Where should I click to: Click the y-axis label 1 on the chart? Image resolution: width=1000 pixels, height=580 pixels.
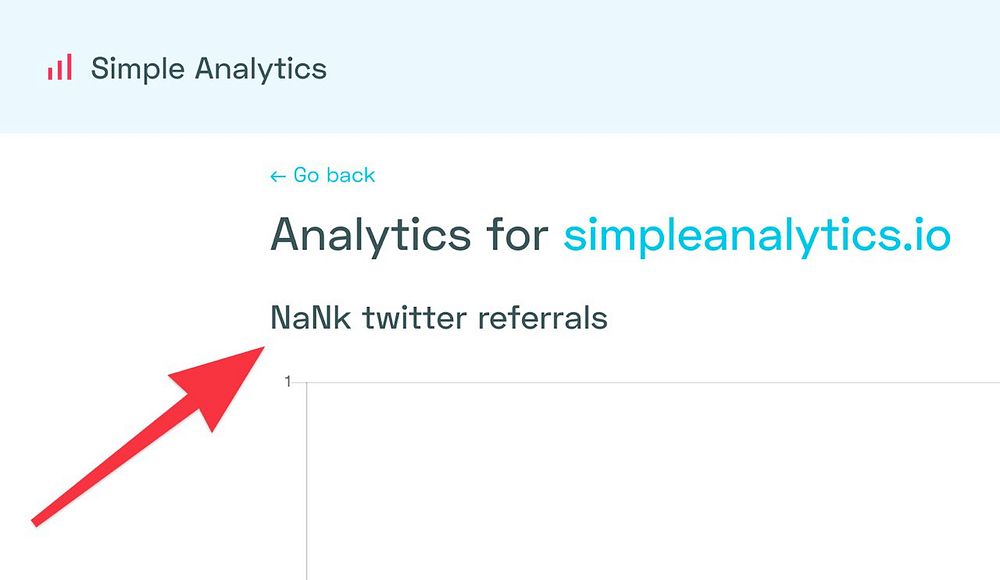tap(287, 382)
